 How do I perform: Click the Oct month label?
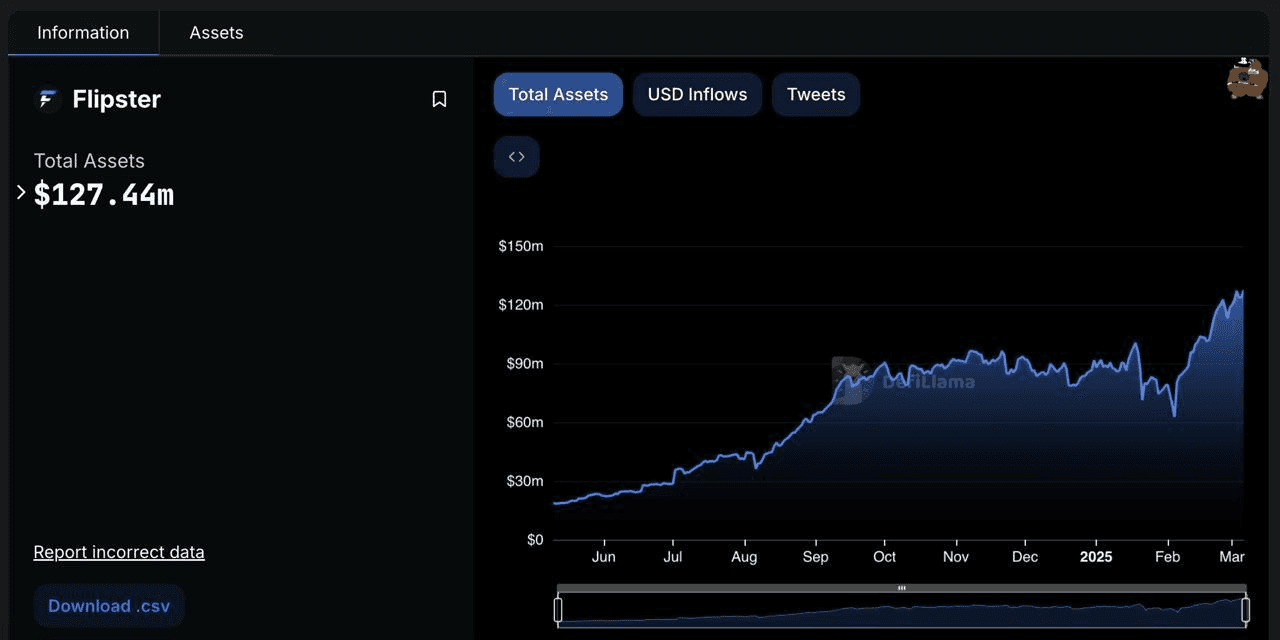(884, 557)
